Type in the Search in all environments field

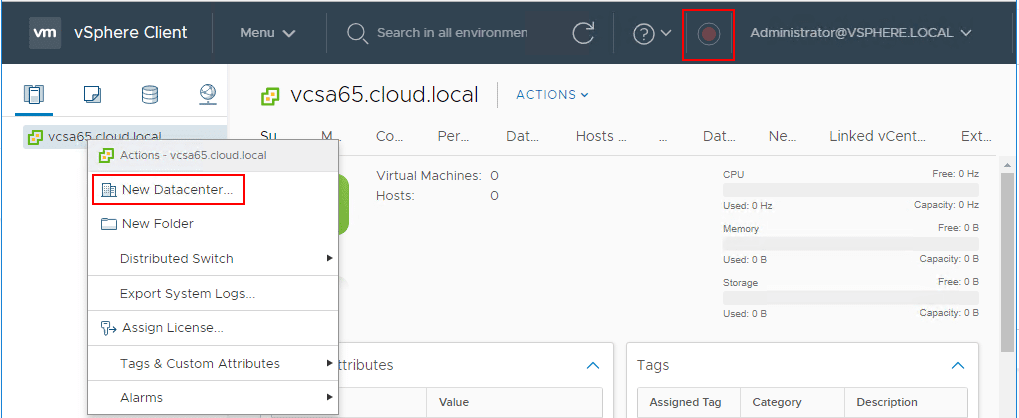451,33
